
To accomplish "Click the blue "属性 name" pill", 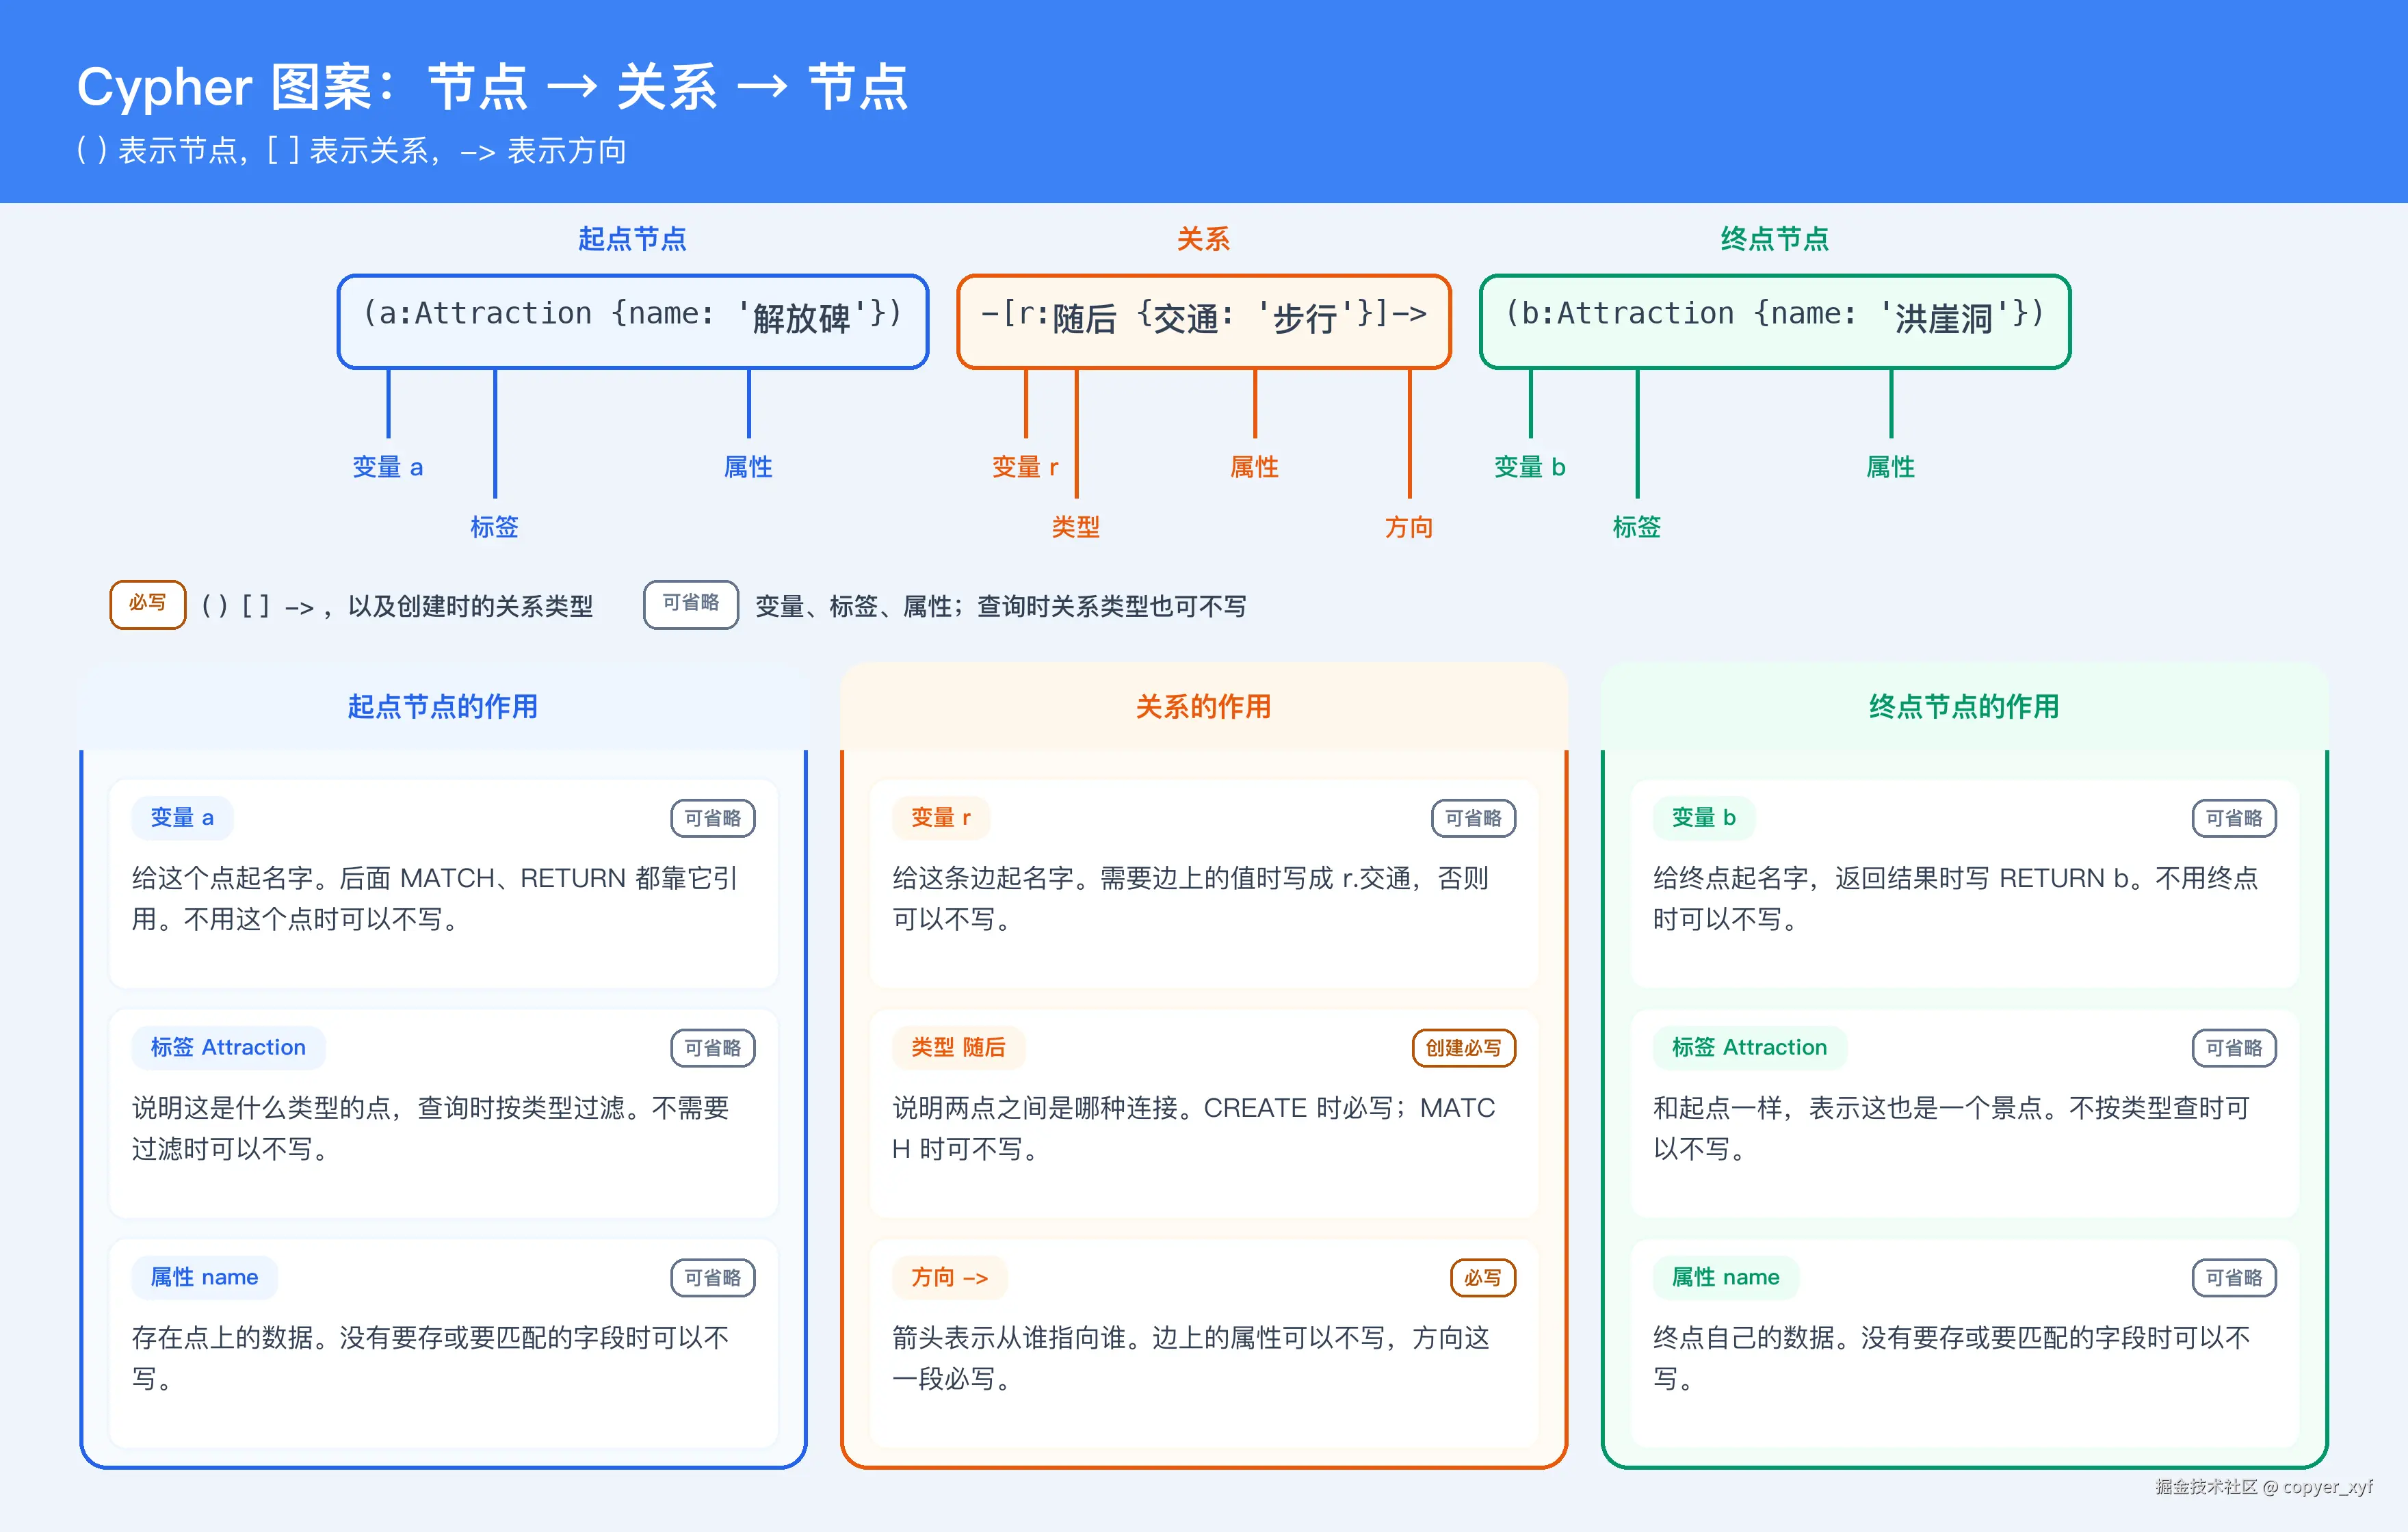I will (204, 1277).
